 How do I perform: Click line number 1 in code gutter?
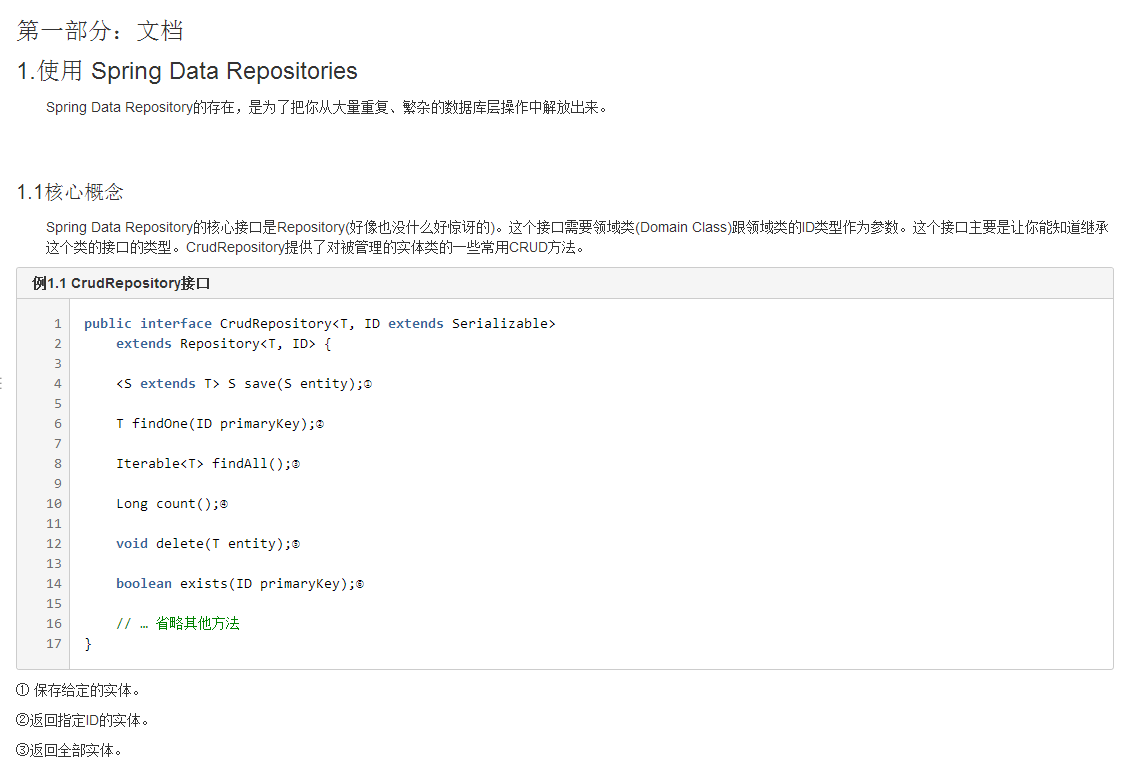click(58, 324)
